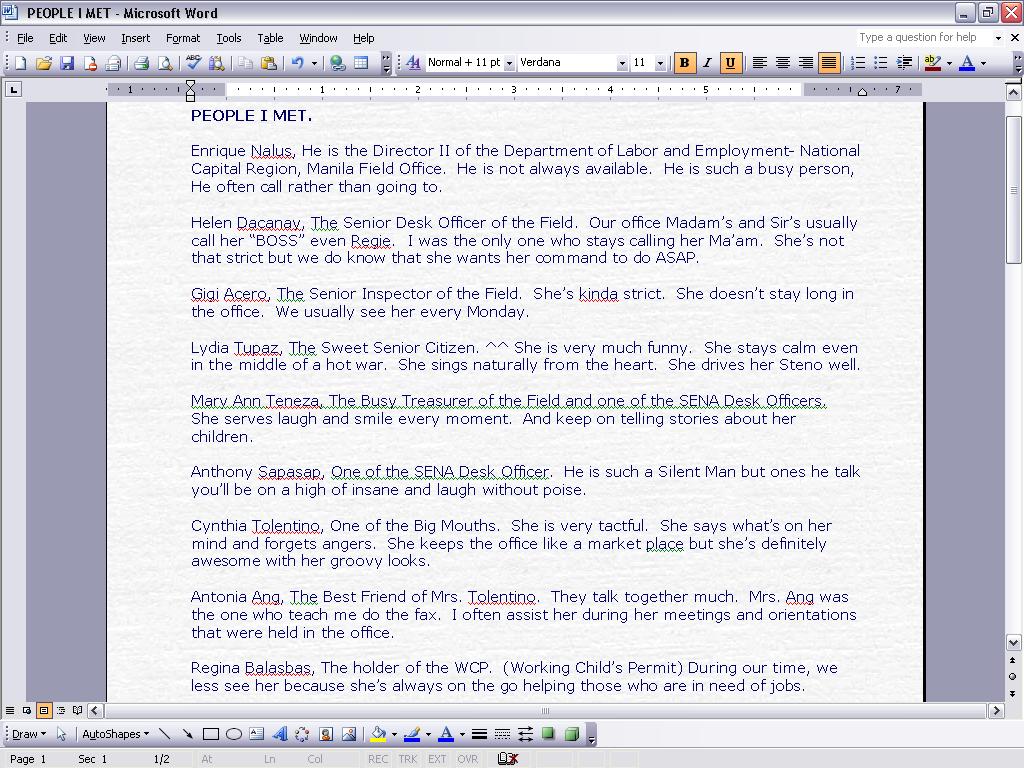This screenshot has width=1024, height=768.
Task: Open the File menu
Action: pyautogui.click(x=25, y=38)
